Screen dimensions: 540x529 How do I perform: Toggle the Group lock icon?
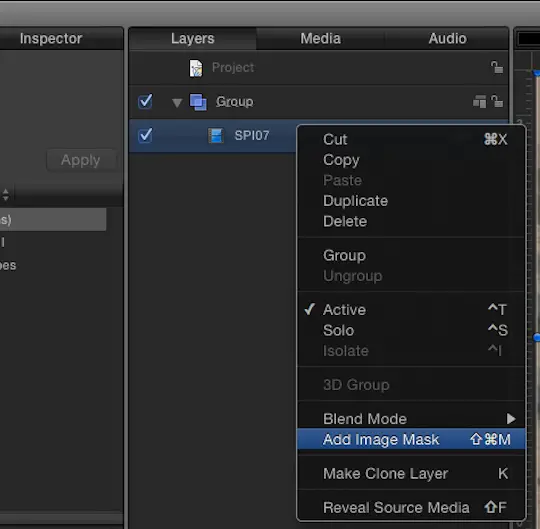coord(497,102)
